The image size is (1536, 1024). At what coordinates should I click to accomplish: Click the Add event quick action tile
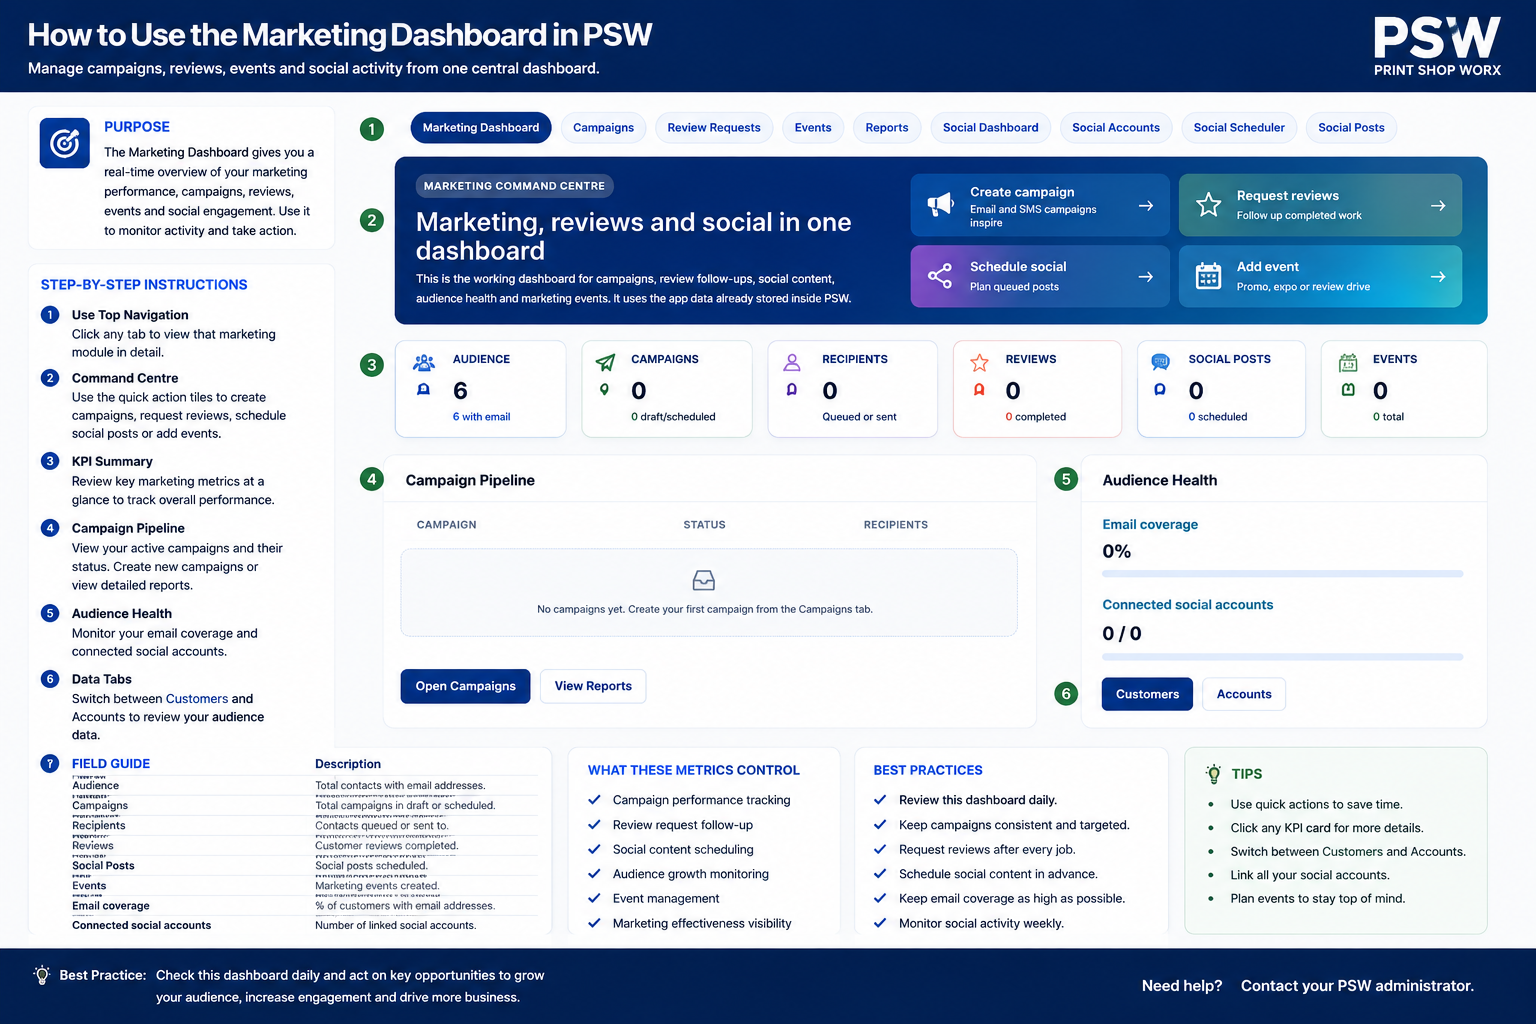click(1320, 276)
